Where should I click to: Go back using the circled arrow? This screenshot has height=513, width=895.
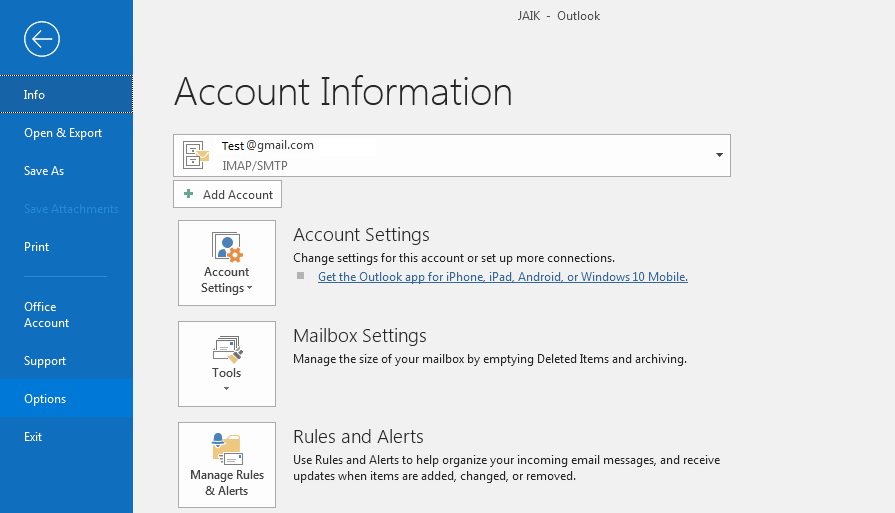click(42, 39)
